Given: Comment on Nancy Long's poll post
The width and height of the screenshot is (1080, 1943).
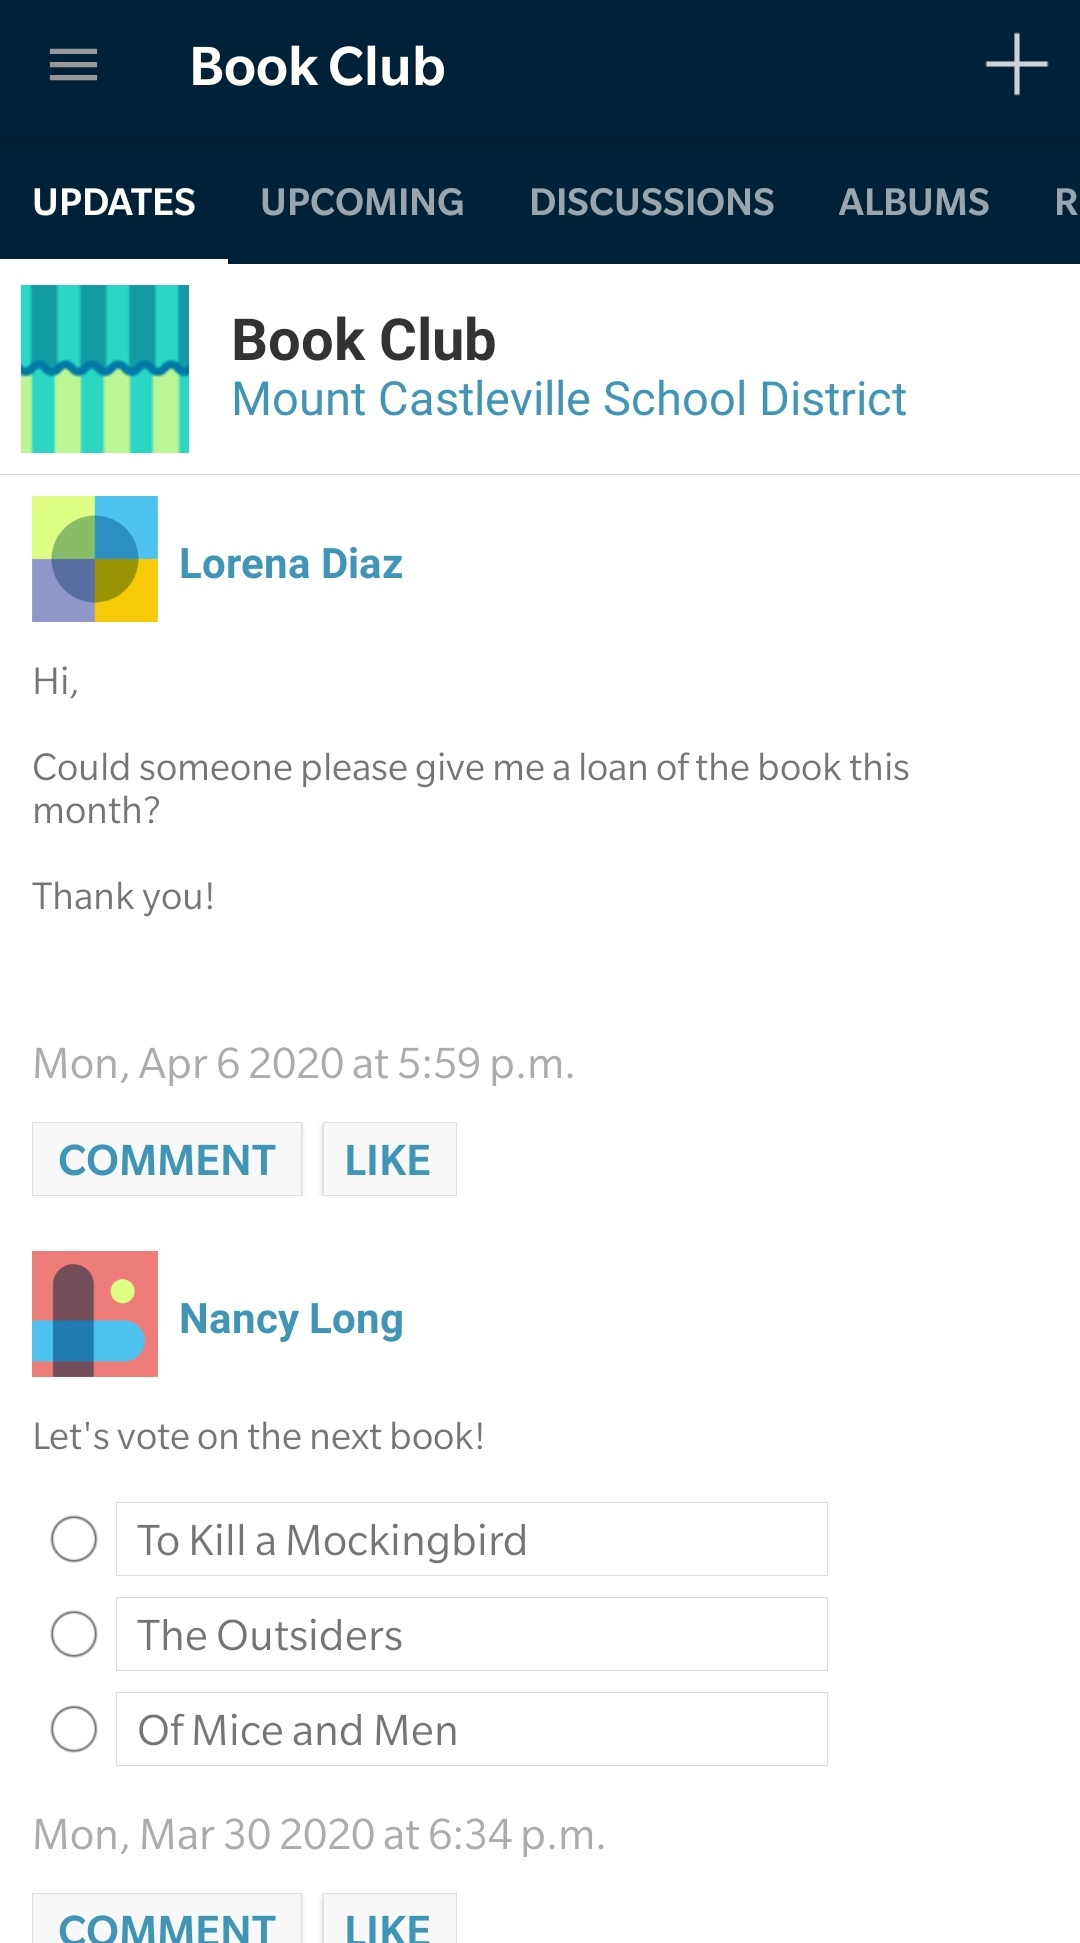Looking at the screenshot, I should (x=167, y=1922).
